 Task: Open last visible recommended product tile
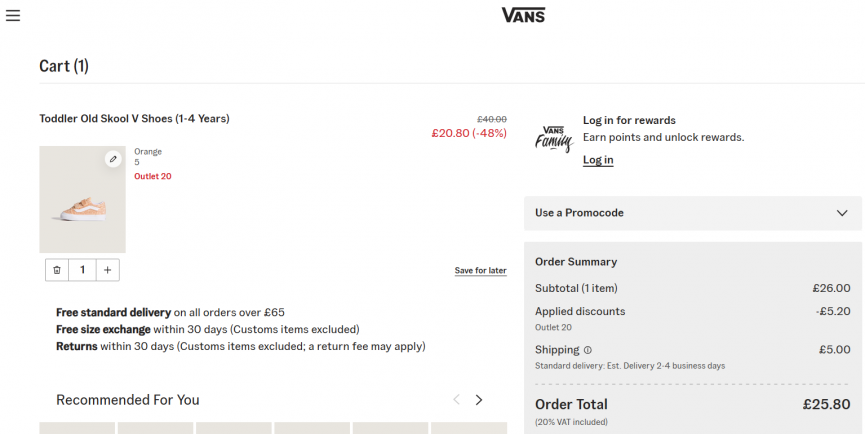pyautogui.click(x=469, y=428)
